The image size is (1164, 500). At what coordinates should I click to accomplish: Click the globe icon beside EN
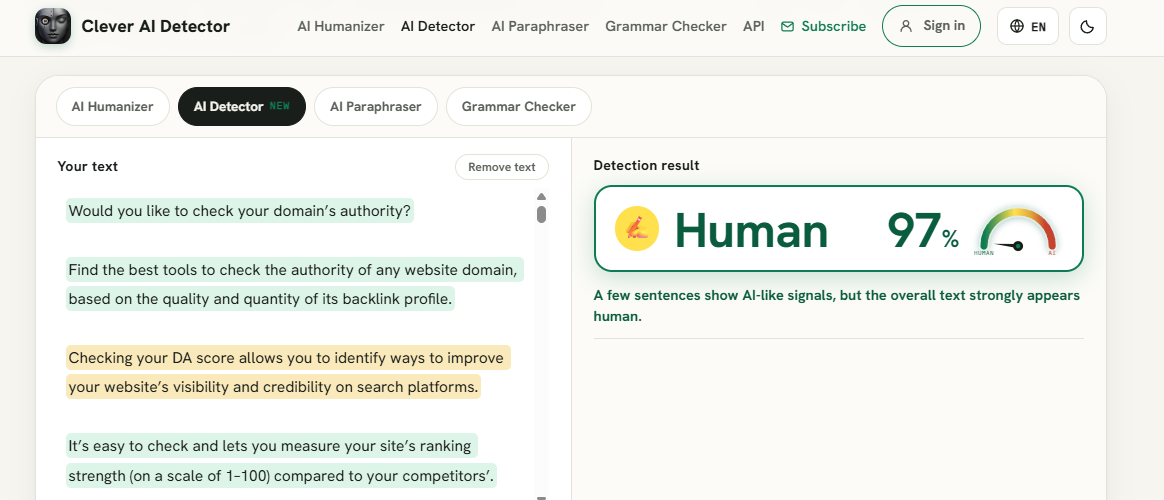[x=1017, y=26]
